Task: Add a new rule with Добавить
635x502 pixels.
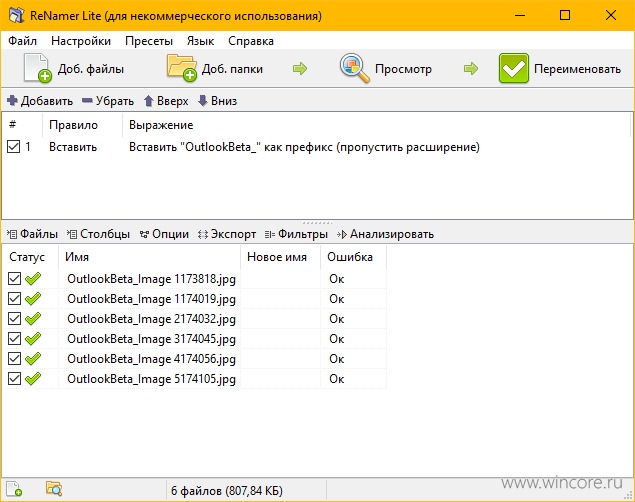Action: tap(40, 101)
